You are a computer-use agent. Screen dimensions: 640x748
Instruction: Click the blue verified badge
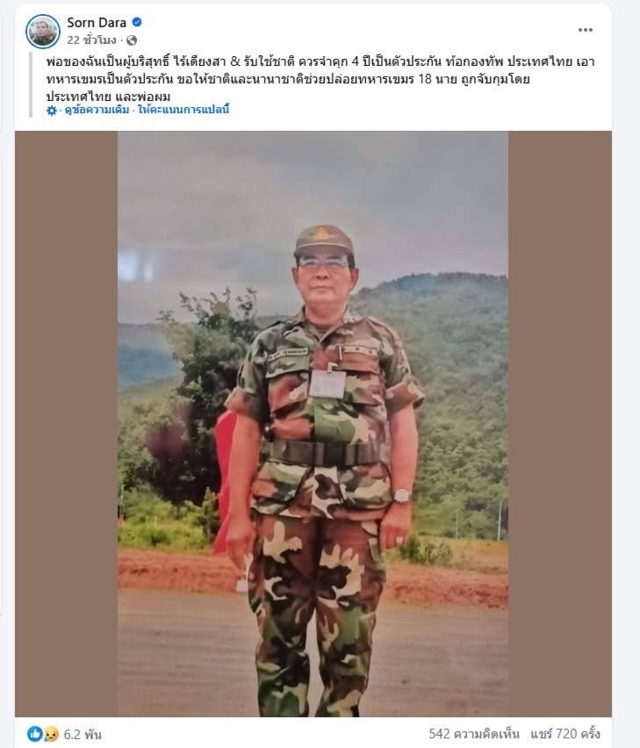137,22
